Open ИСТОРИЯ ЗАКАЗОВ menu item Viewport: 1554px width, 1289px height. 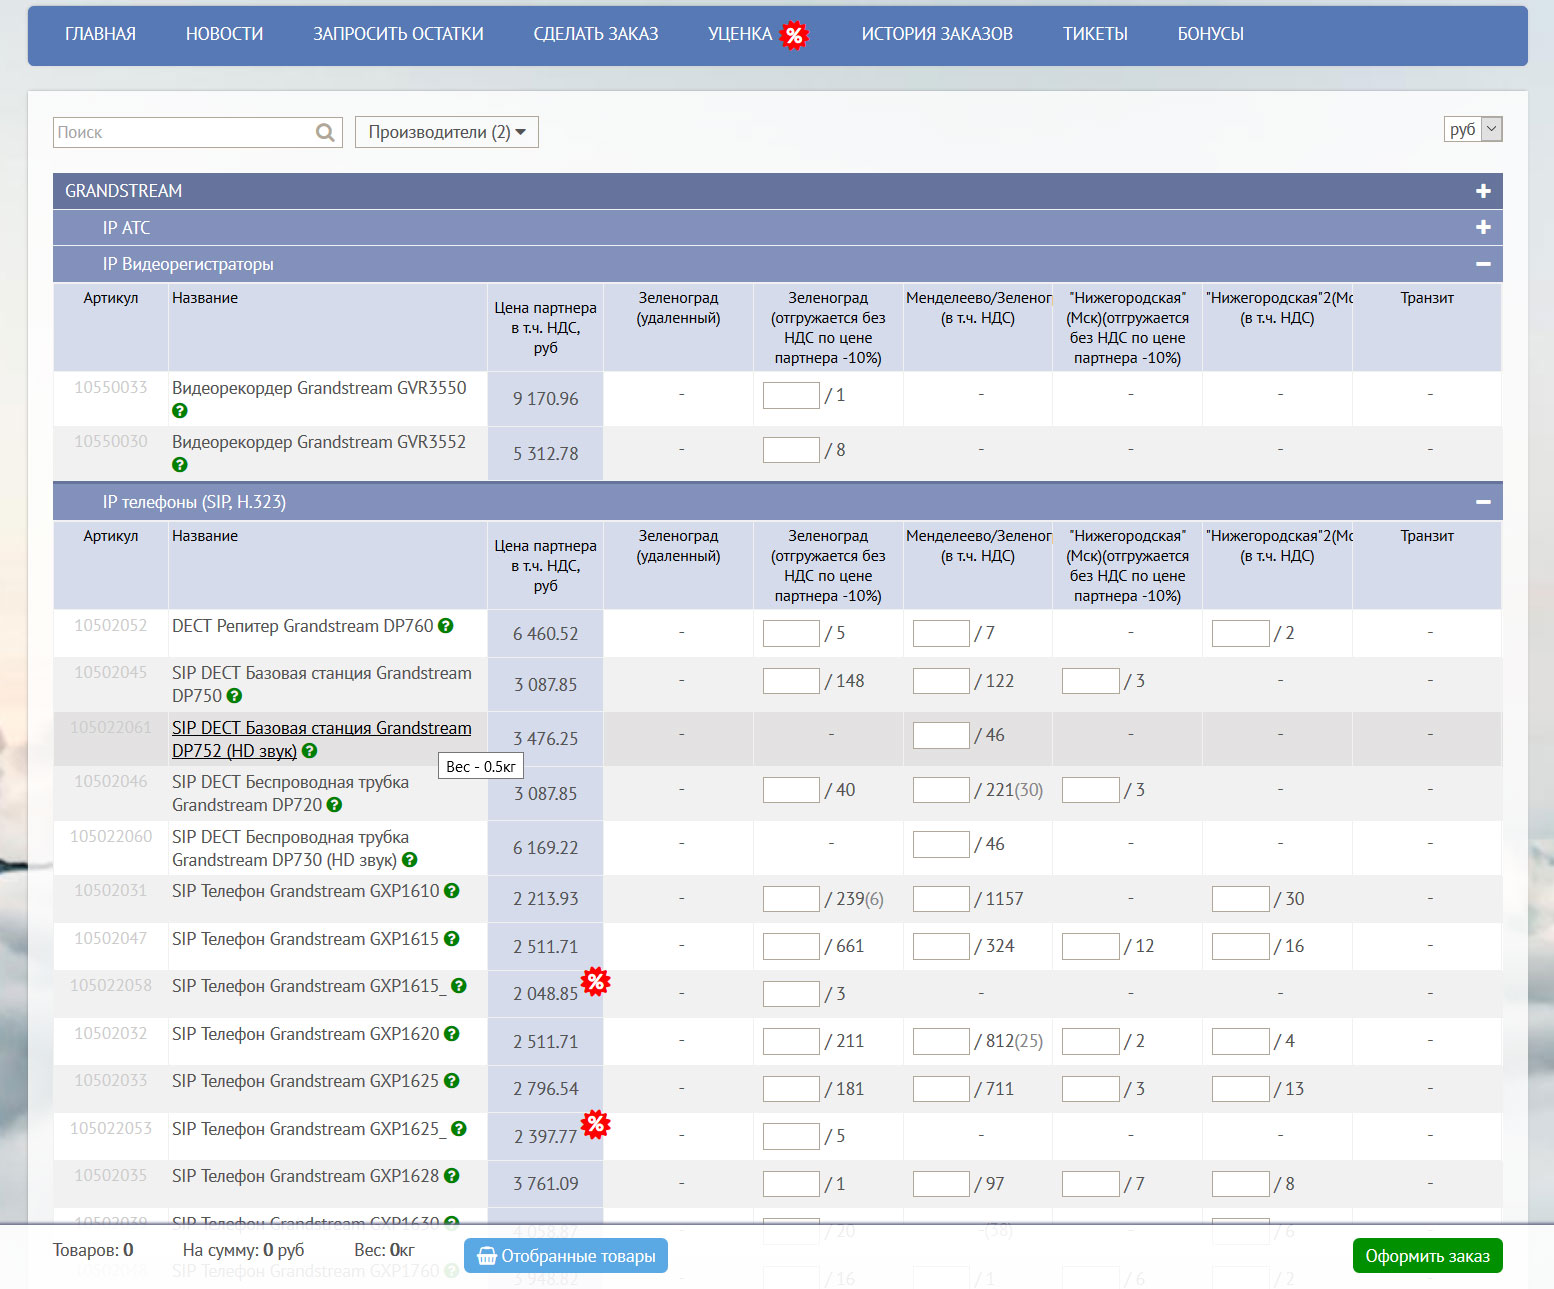pos(937,34)
